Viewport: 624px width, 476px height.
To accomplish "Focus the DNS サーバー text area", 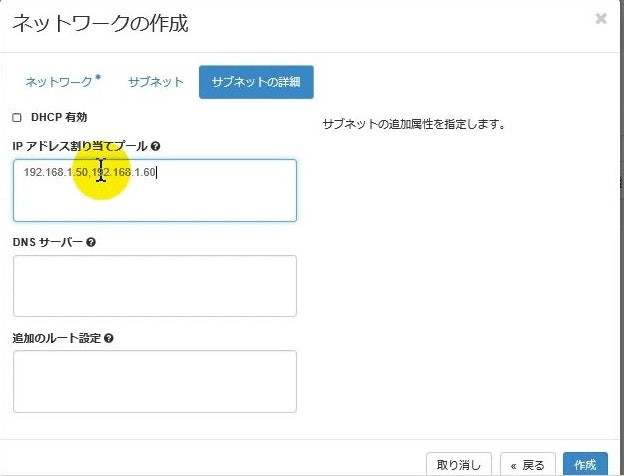I will point(155,286).
